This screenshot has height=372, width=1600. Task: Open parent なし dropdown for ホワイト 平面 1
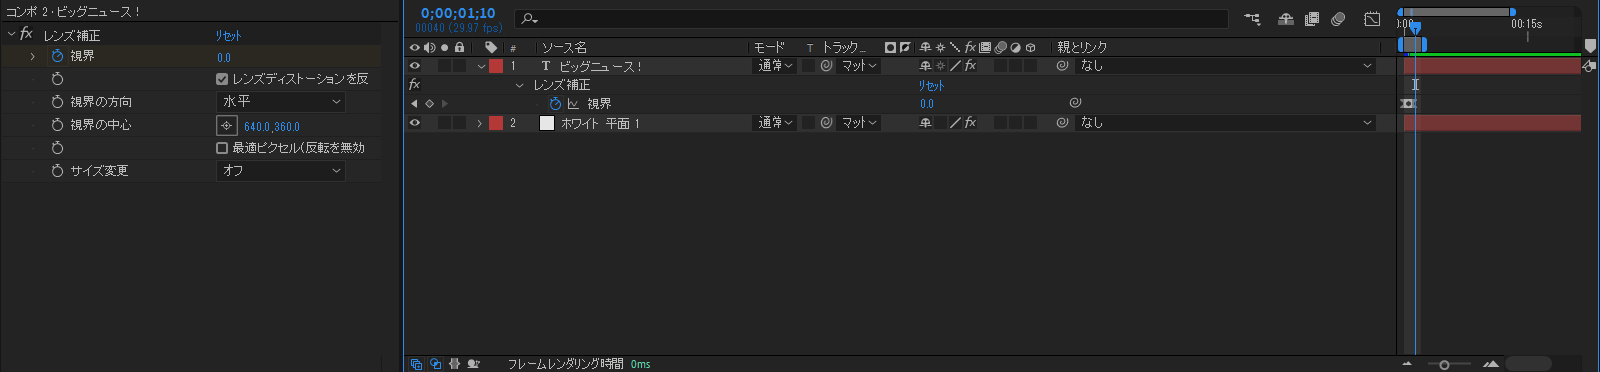(x=1226, y=123)
